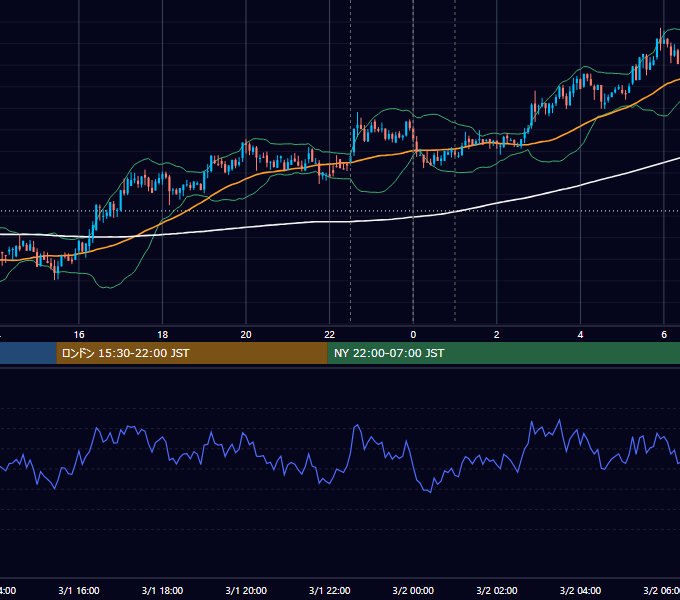Click the "2" hour label on chart axis
Image resolution: width=680 pixels, height=600 pixels.
(x=497, y=335)
